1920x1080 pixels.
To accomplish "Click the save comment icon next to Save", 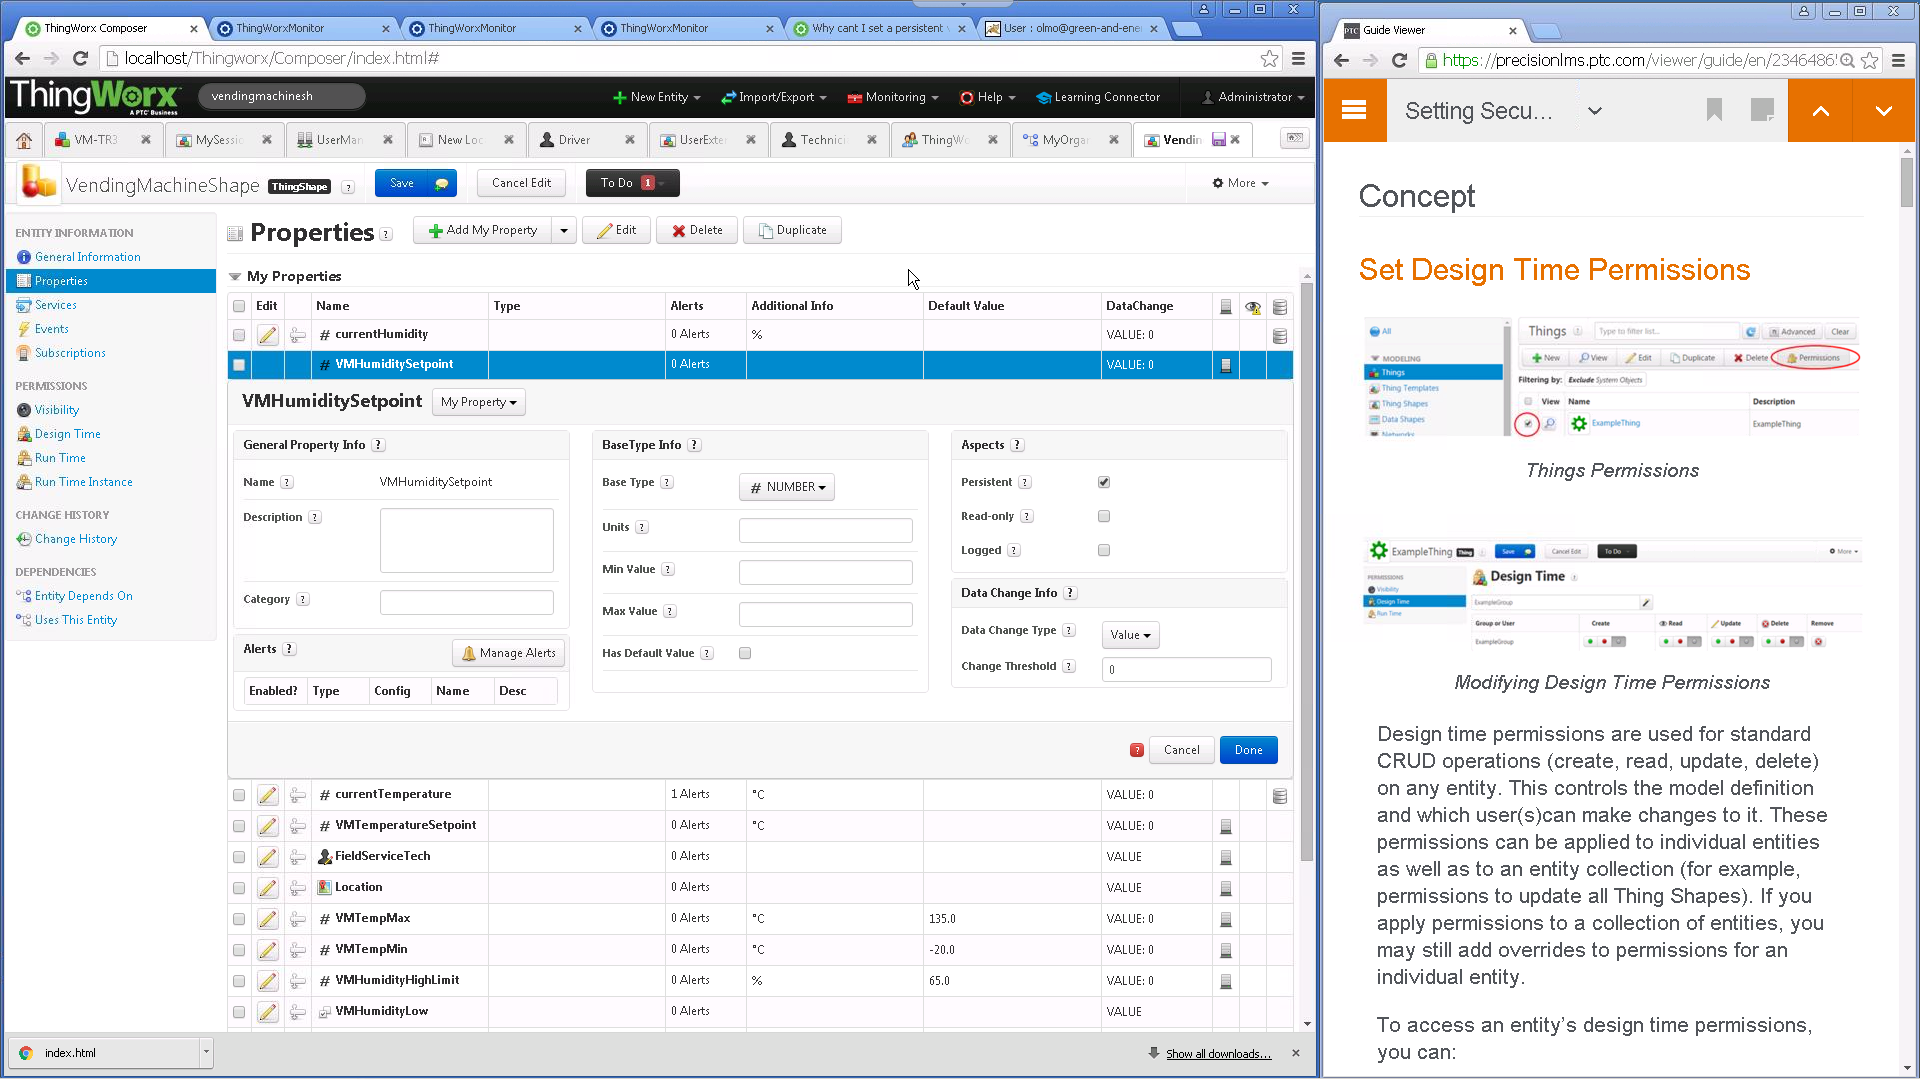I will (441, 184).
